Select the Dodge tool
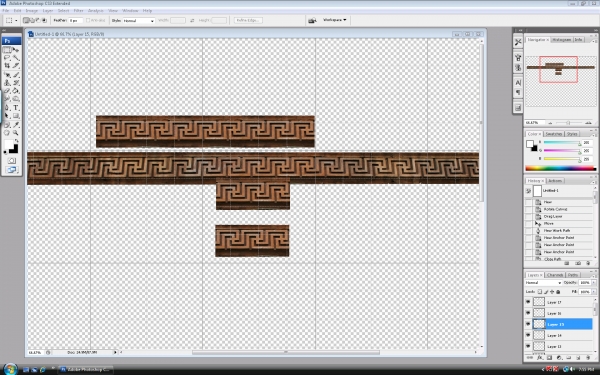This screenshot has width=600, height=375. tap(16, 99)
